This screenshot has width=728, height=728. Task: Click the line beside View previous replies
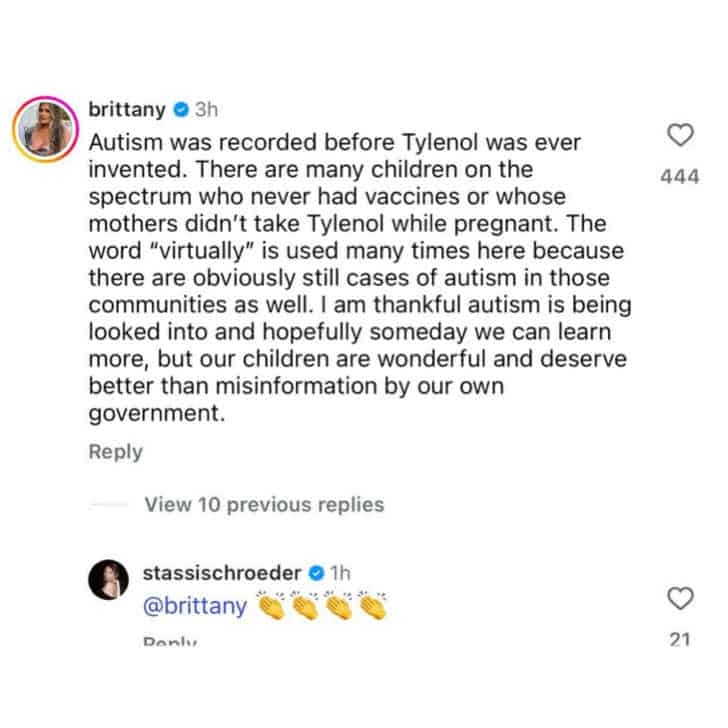pyautogui.click(x=109, y=506)
